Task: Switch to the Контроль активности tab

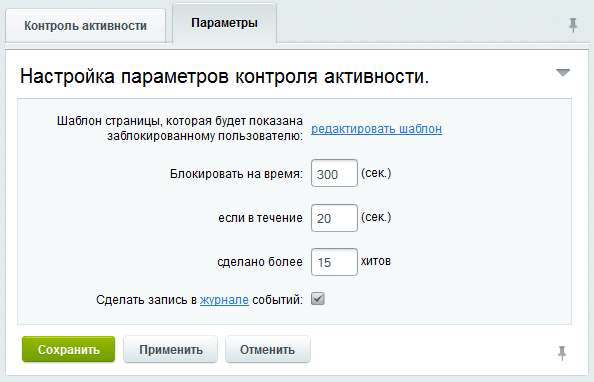Action: click(85, 26)
